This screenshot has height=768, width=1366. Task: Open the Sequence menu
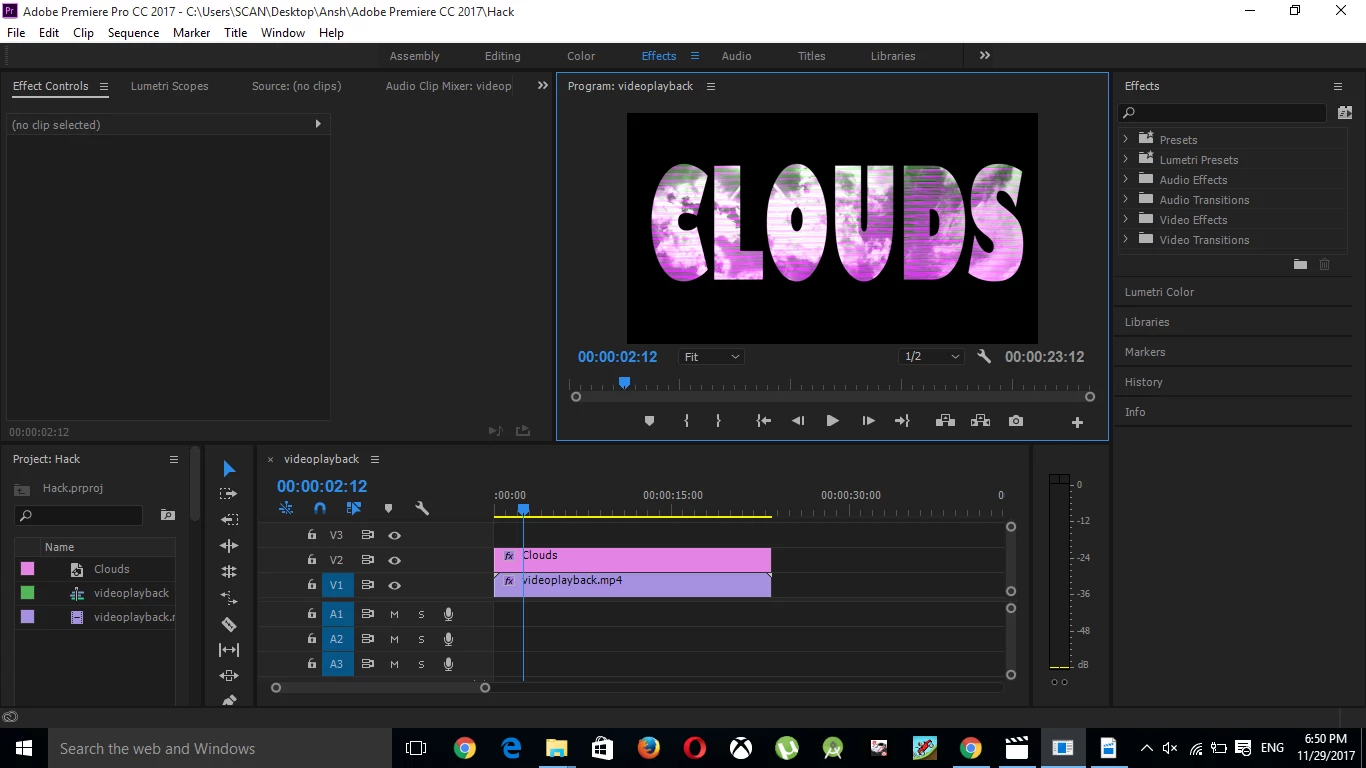click(133, 33)
